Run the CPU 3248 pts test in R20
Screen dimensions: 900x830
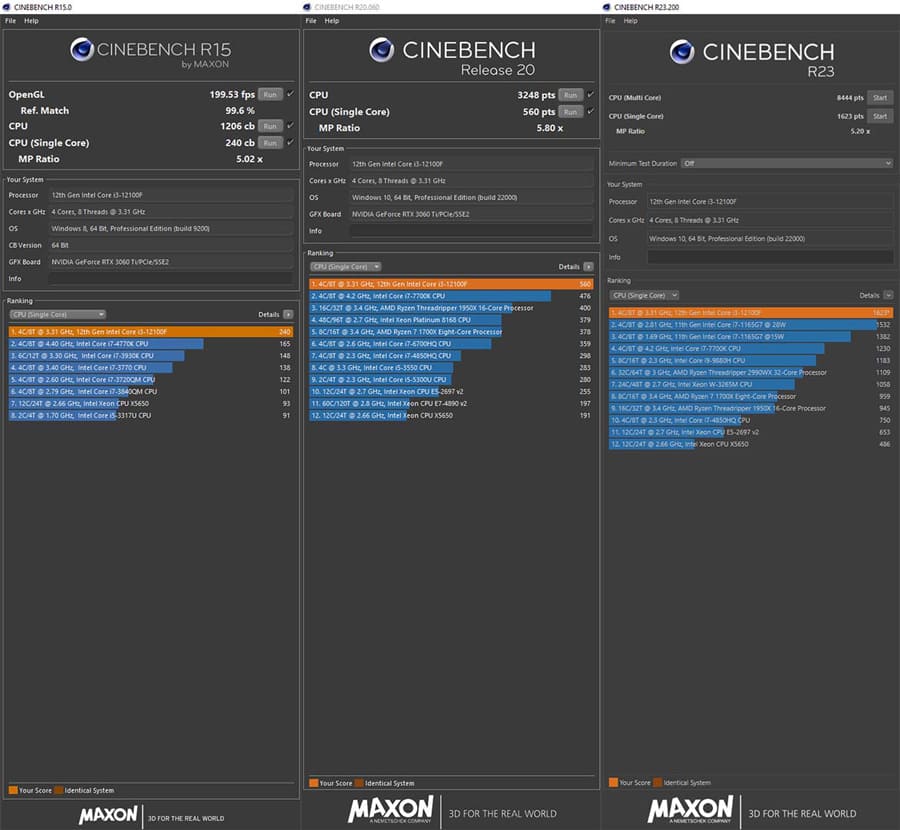(570, 95)
